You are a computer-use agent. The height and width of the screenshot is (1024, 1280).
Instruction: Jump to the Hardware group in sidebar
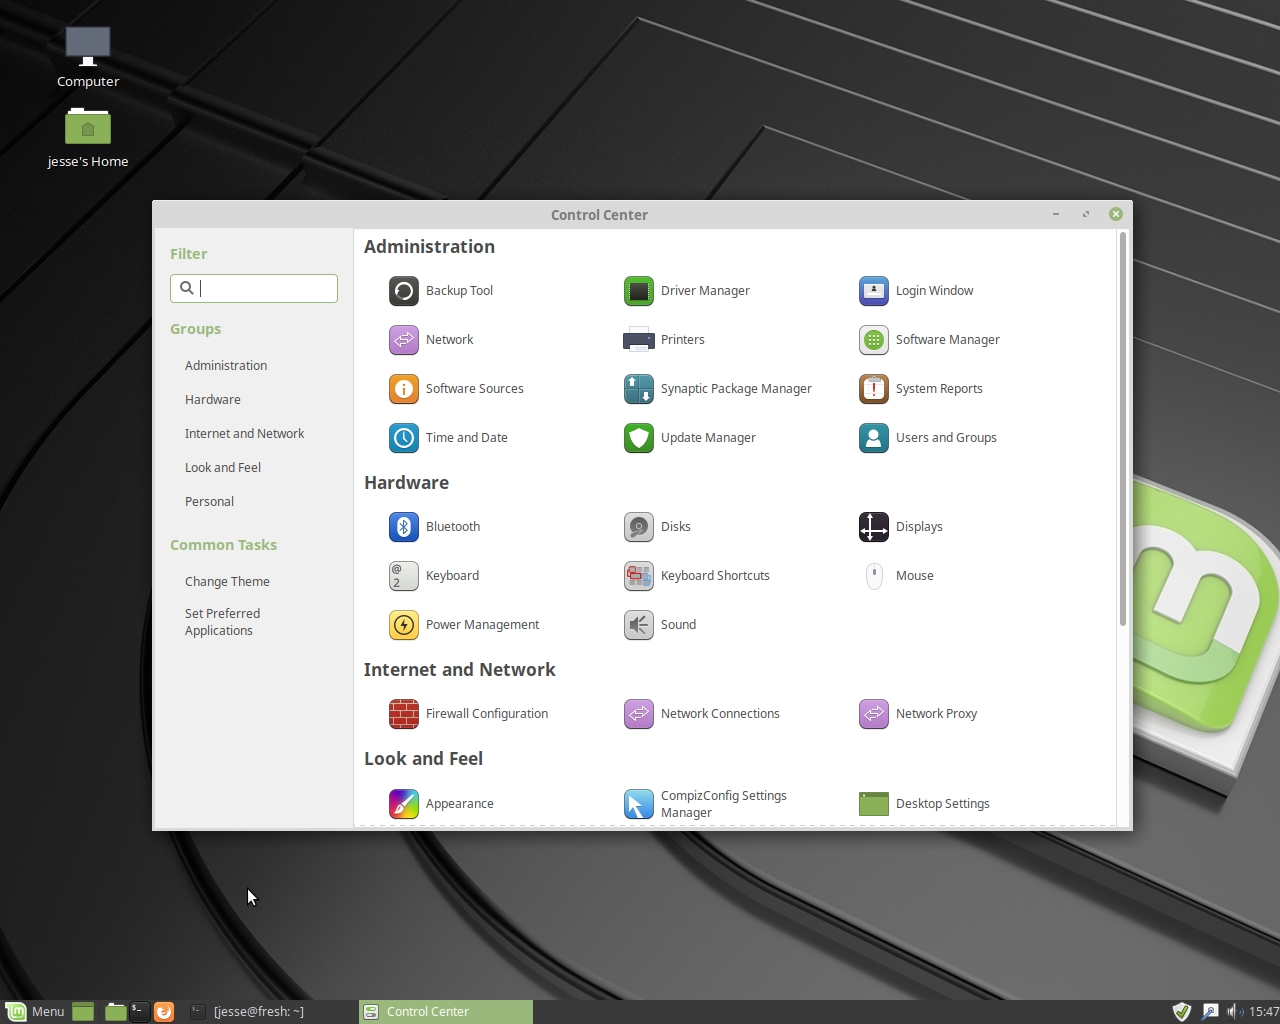click(x=213, y=400)
